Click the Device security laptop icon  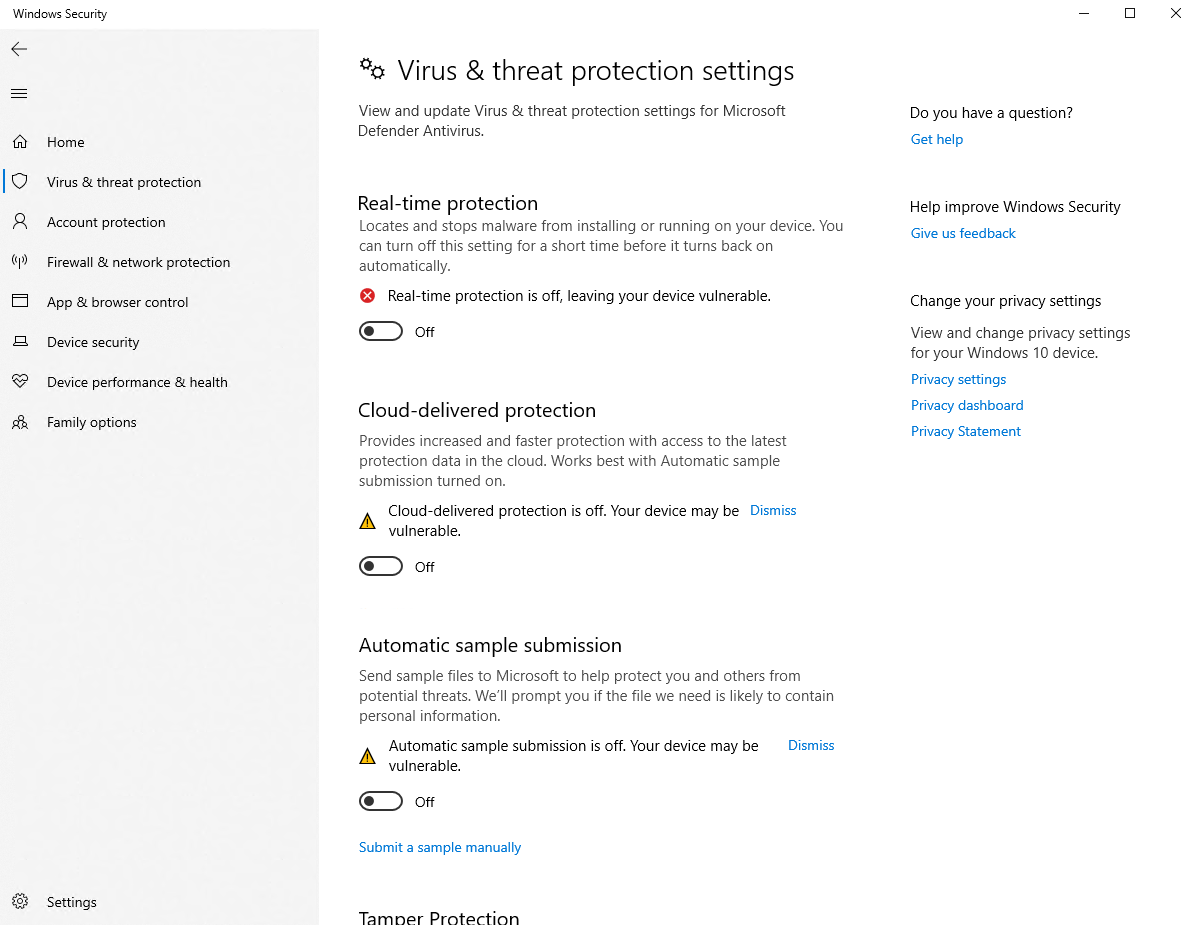20,342
